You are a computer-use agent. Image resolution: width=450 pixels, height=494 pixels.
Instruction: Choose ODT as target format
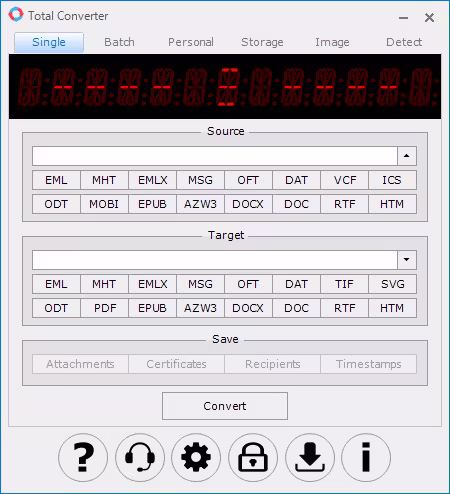[x=56, y=308]
